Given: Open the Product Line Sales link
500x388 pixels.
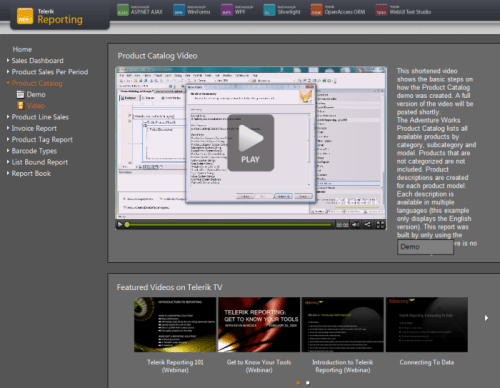Looking at the screenshot, I should point(40,117).
